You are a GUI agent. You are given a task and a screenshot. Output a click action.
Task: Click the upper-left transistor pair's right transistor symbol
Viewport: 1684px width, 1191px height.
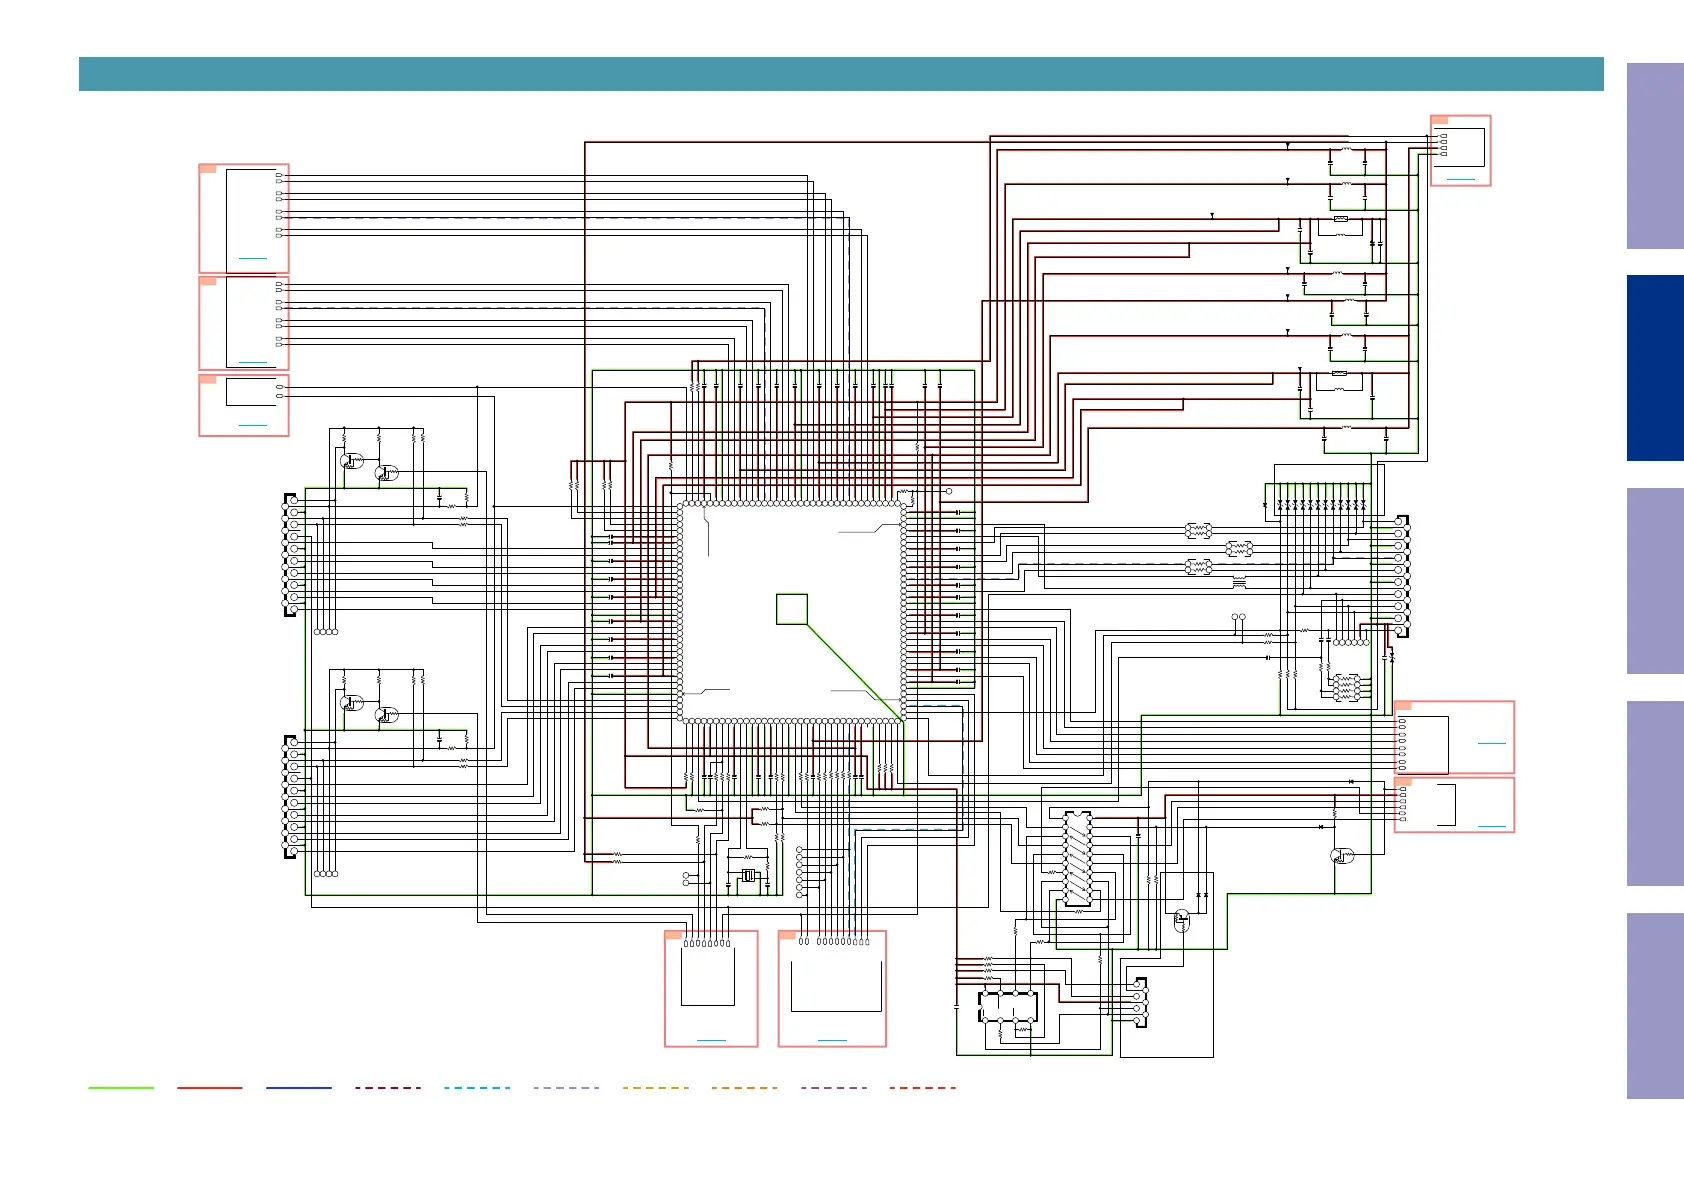(x=386, y=473)
